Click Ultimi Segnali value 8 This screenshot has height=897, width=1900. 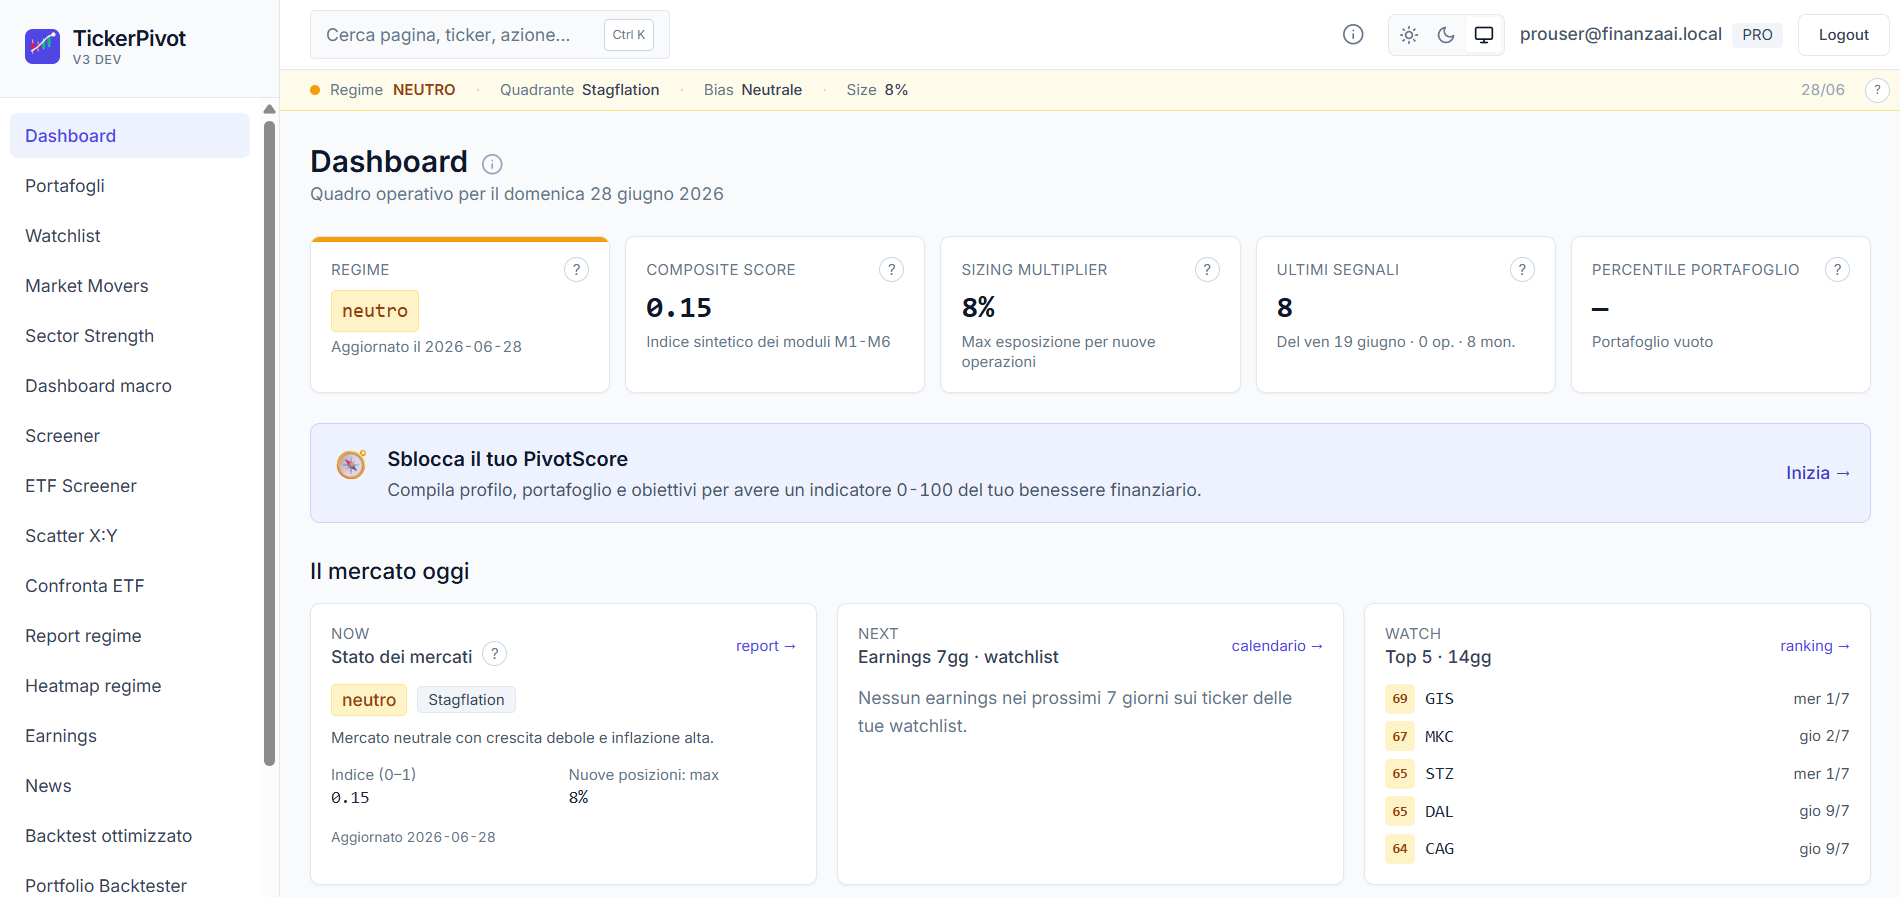1285,308
